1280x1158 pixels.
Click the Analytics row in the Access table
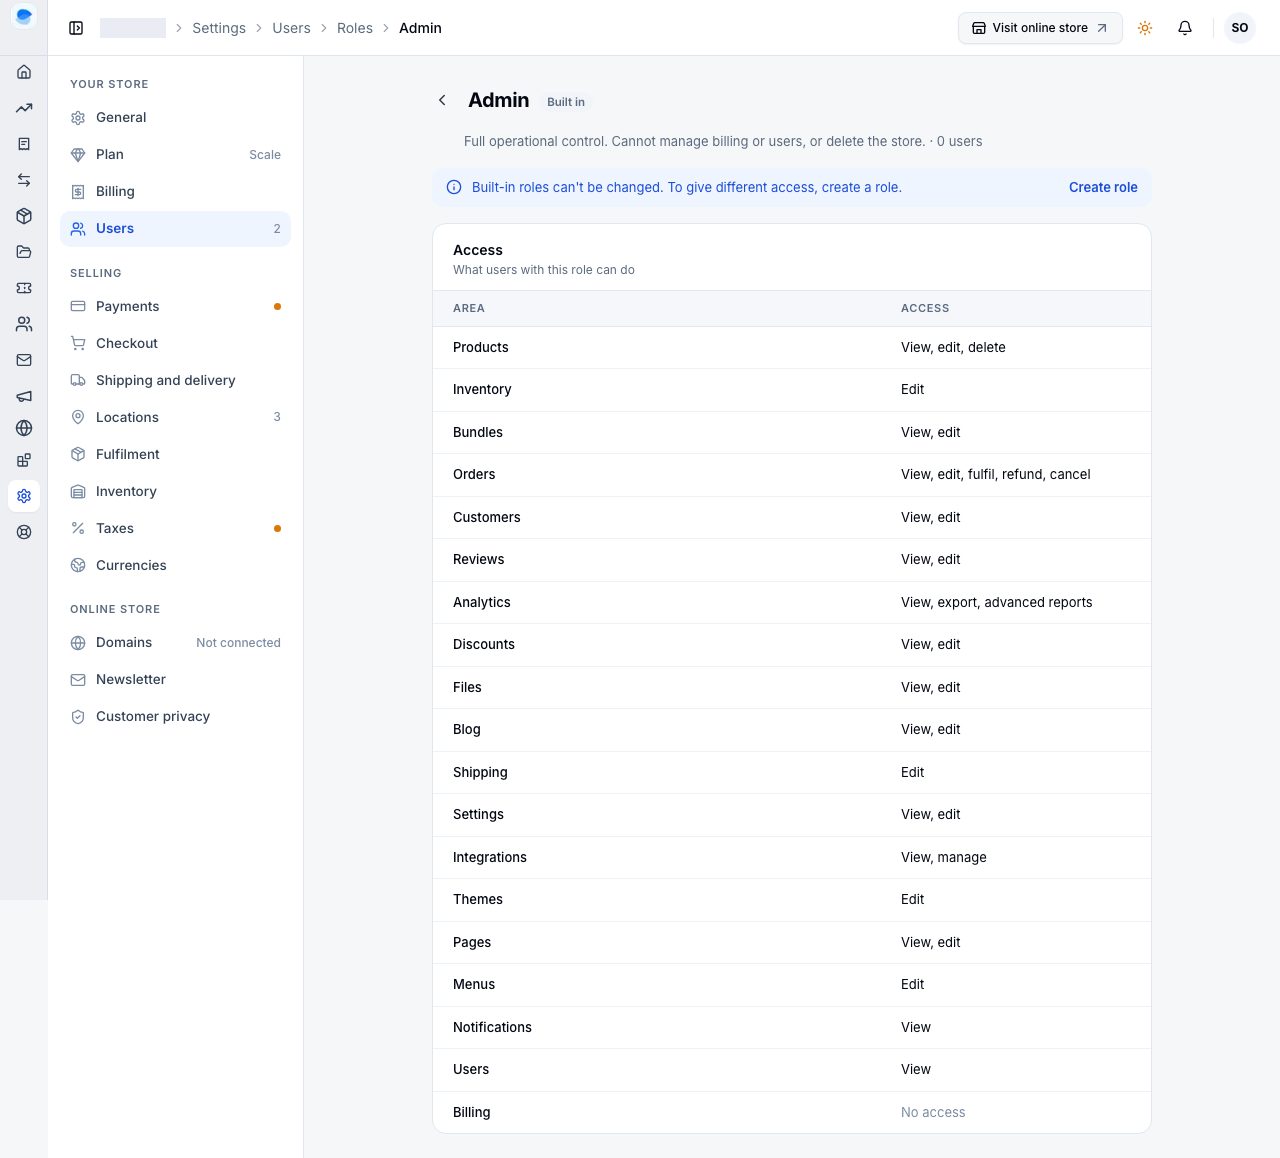(x=792, y=602)
